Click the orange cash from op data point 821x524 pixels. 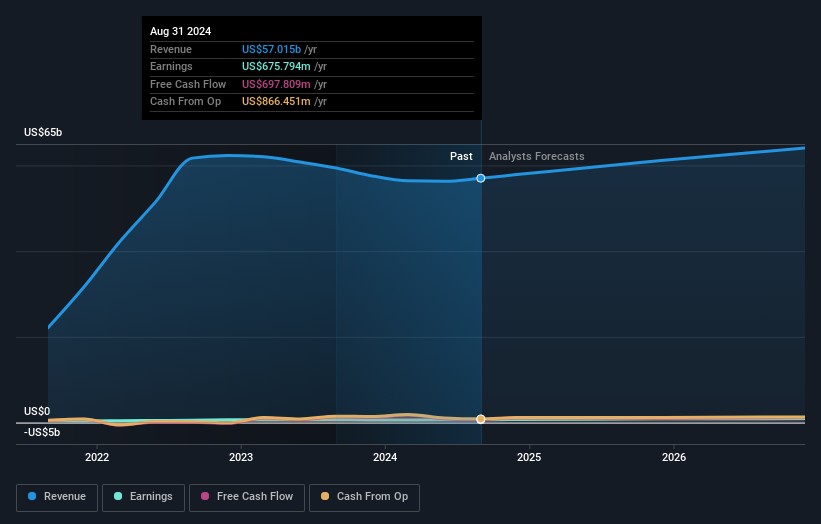click(481, 419)
